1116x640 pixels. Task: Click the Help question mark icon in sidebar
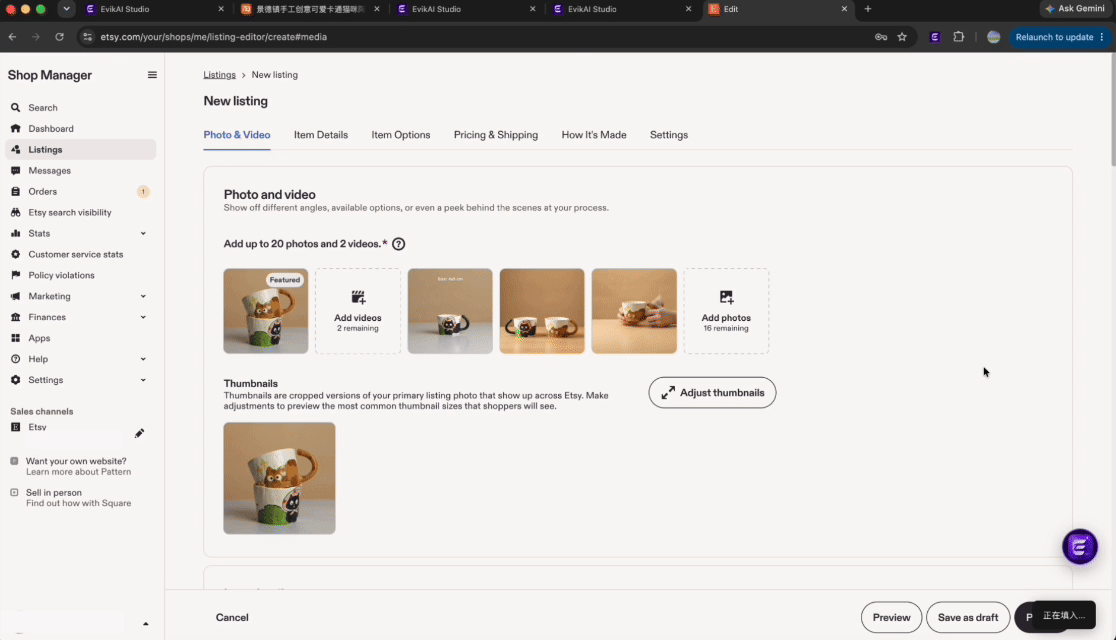click(15, 359)
